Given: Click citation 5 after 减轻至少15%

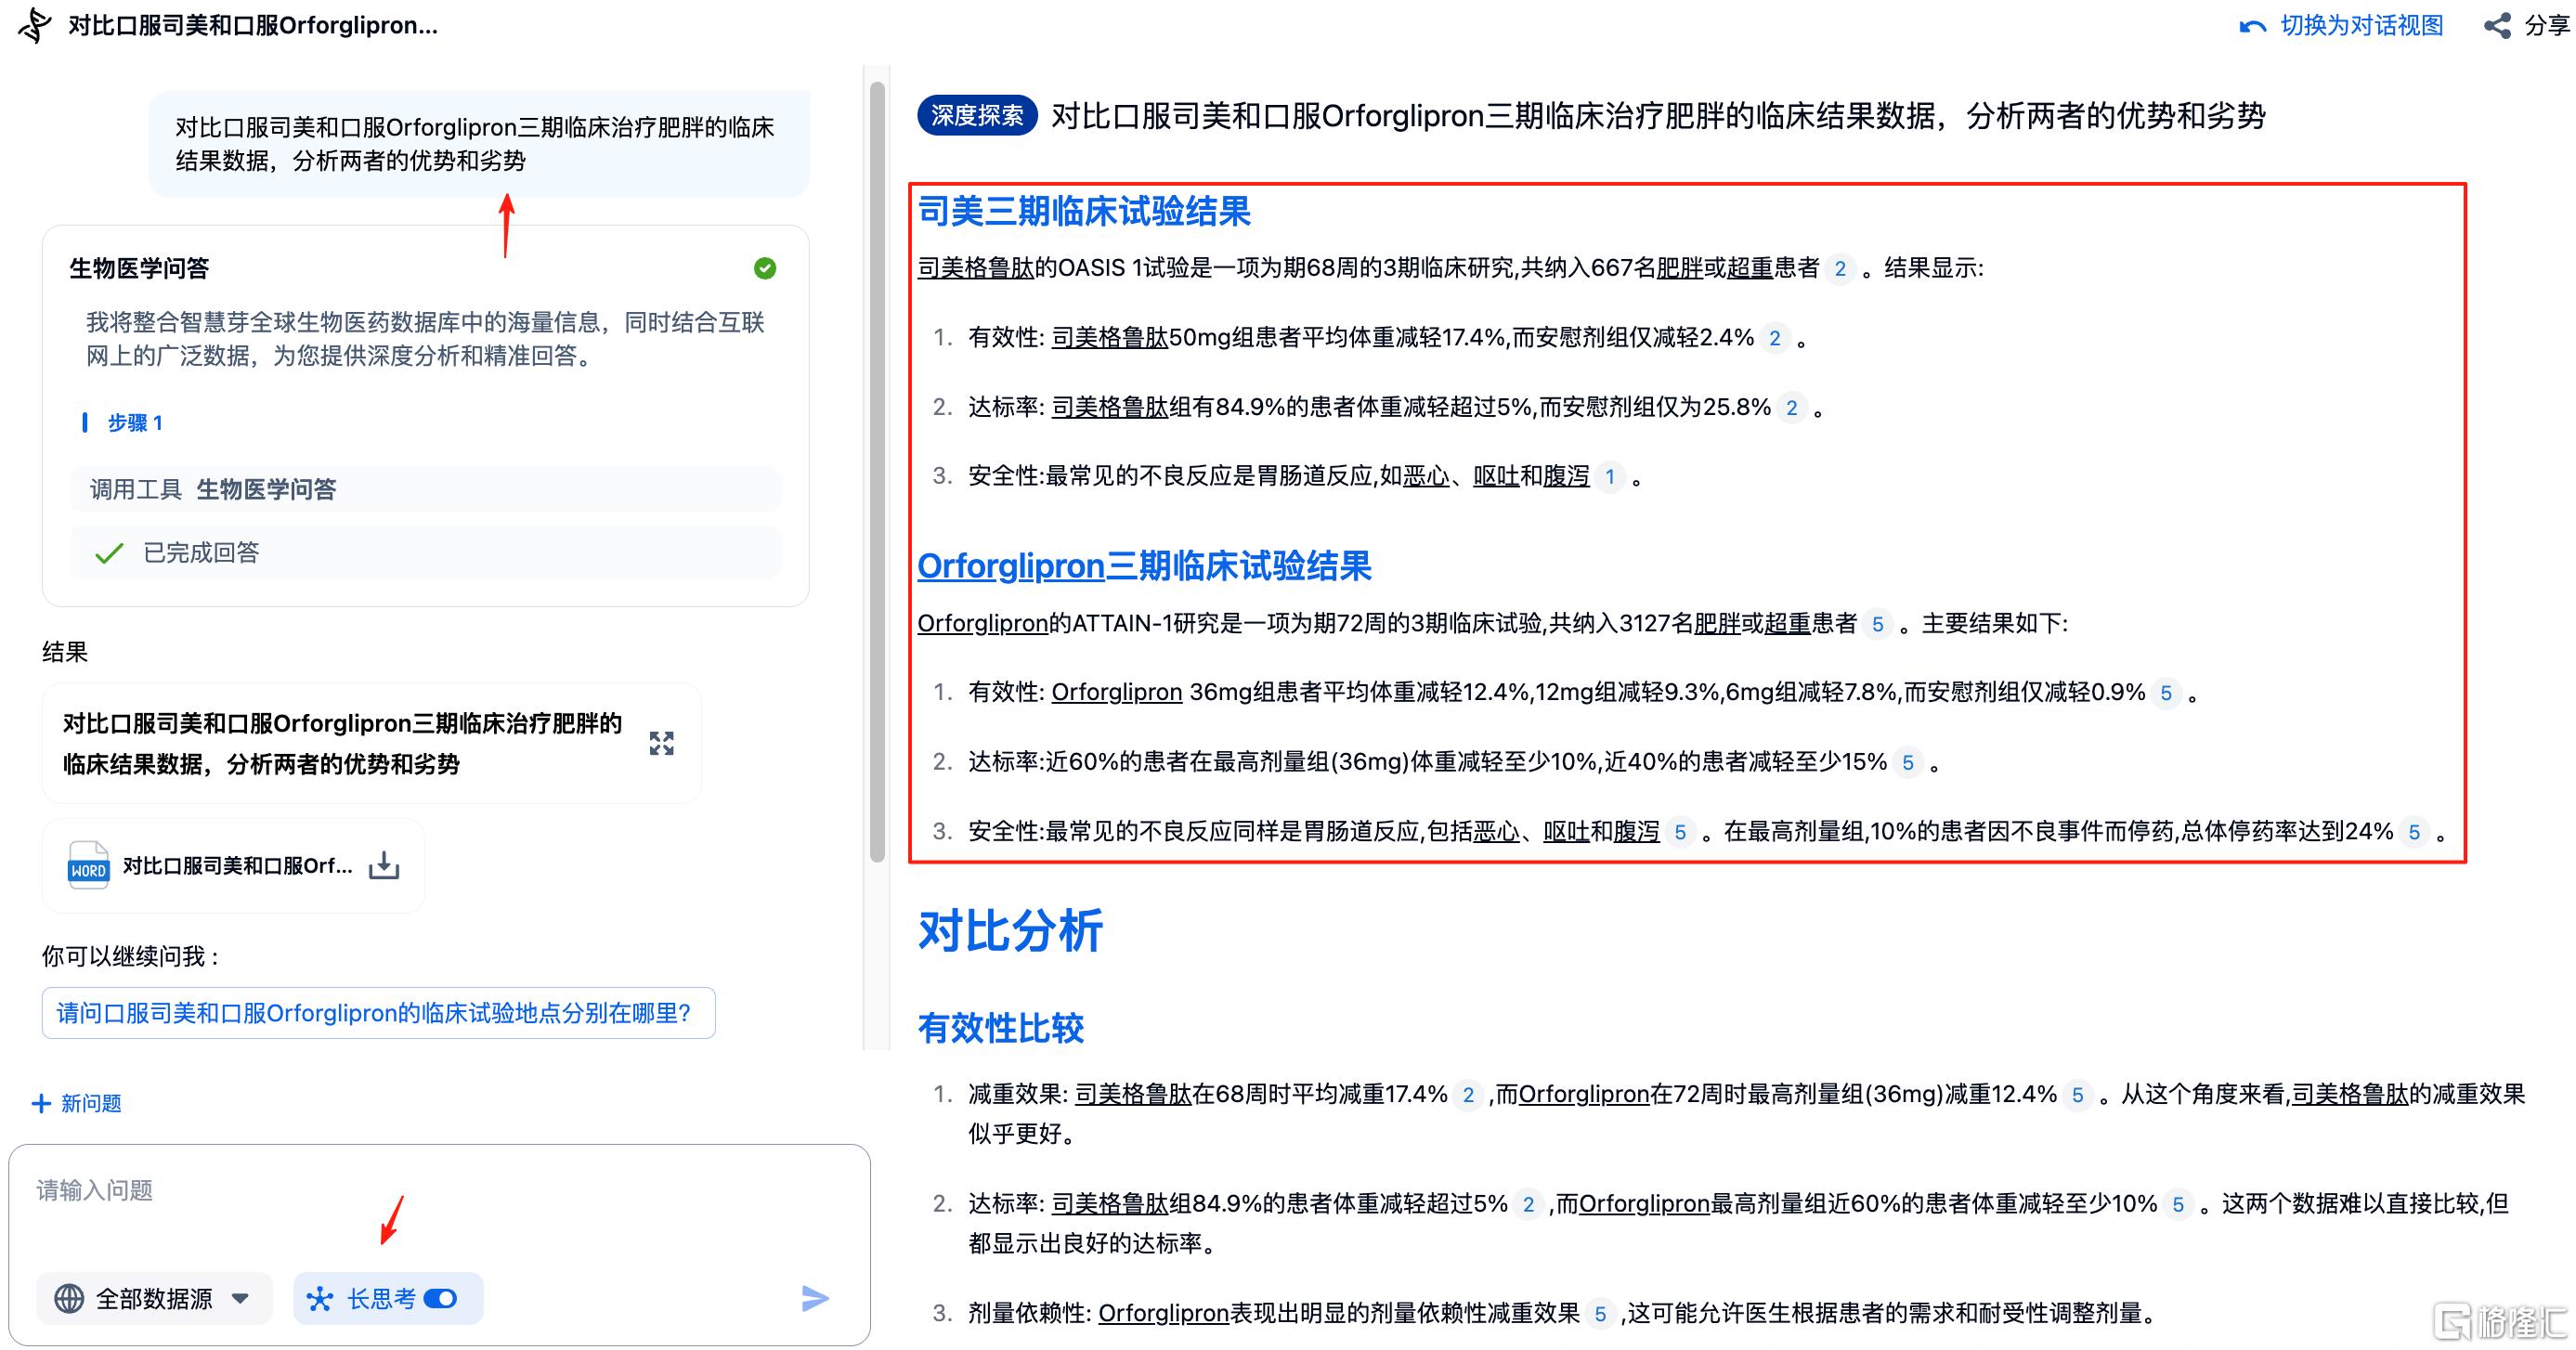Looking at the screenshot, I should pyautogui.click(x=1908, y=763).
